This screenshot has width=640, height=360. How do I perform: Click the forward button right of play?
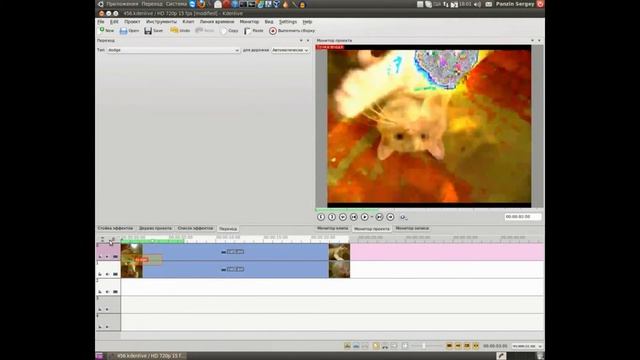click(379, 217)
